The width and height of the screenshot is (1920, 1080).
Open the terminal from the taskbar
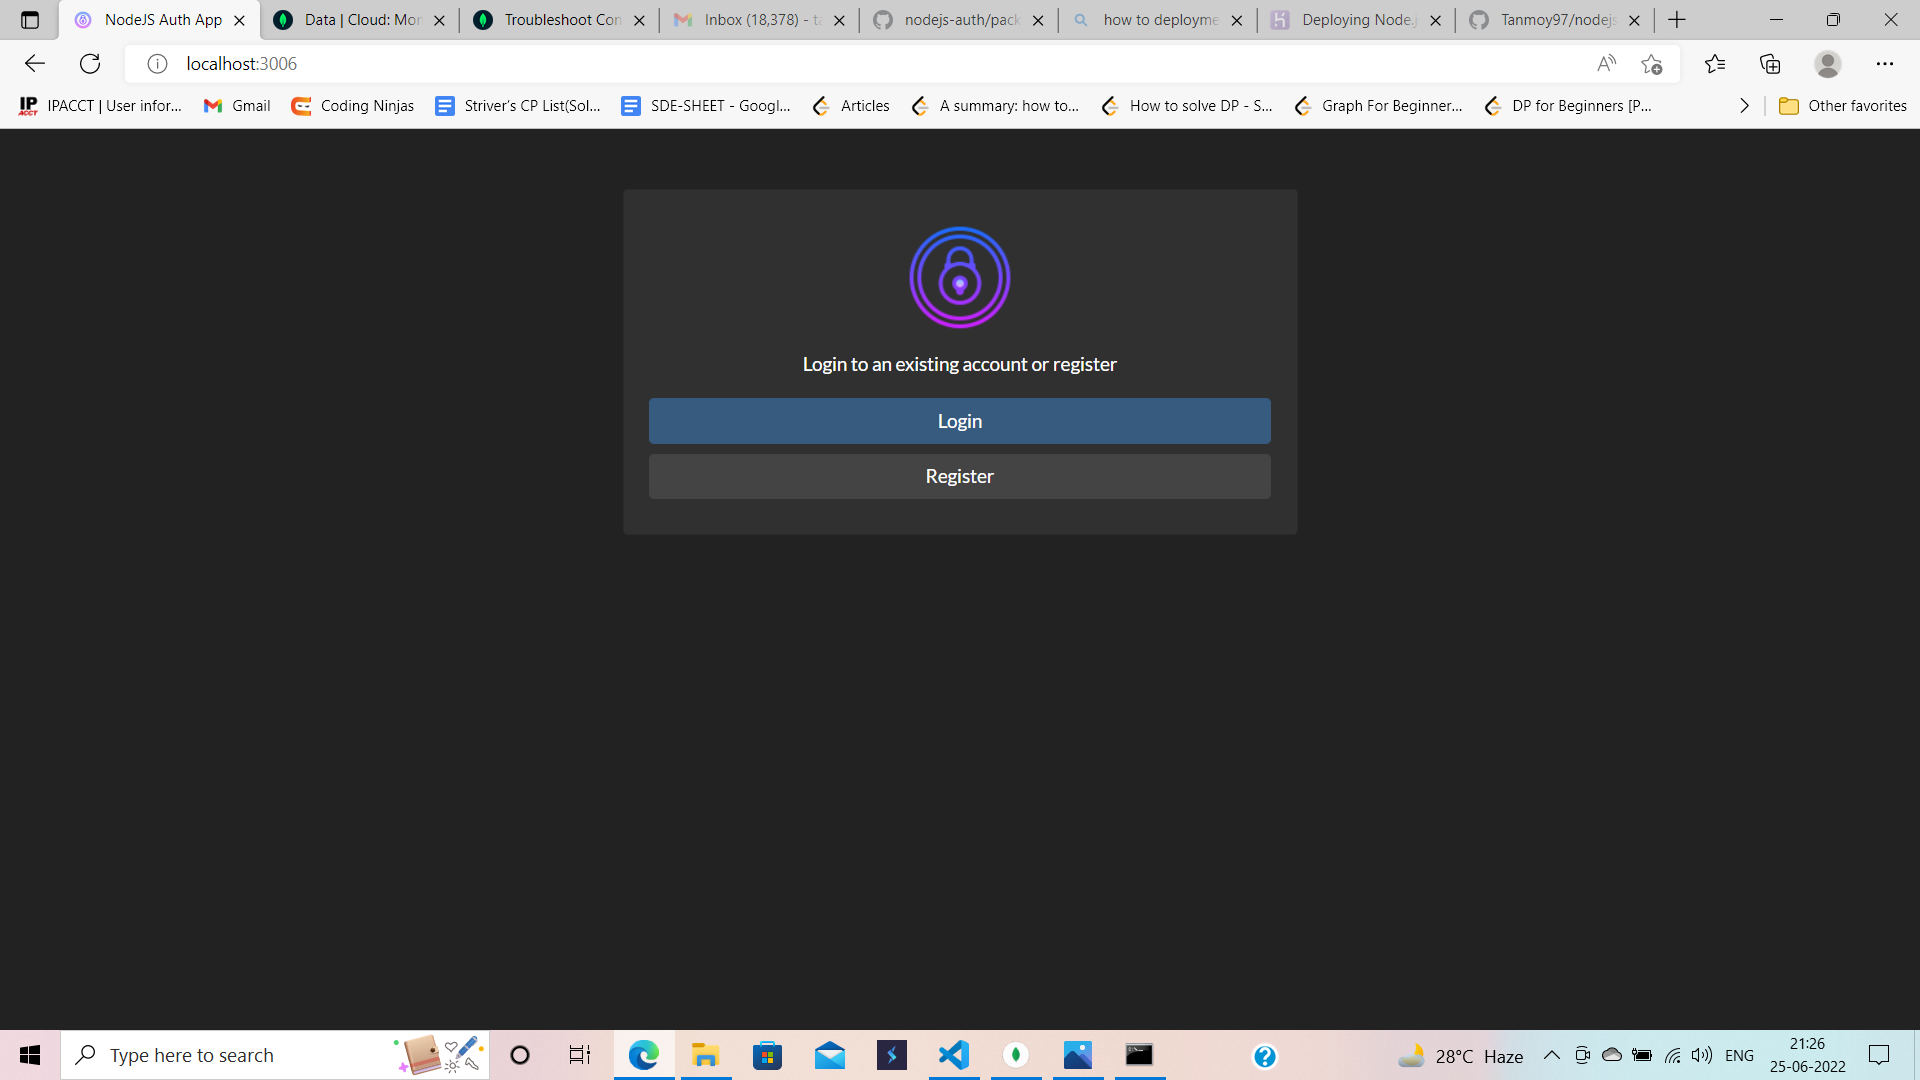[1139, 1055]
